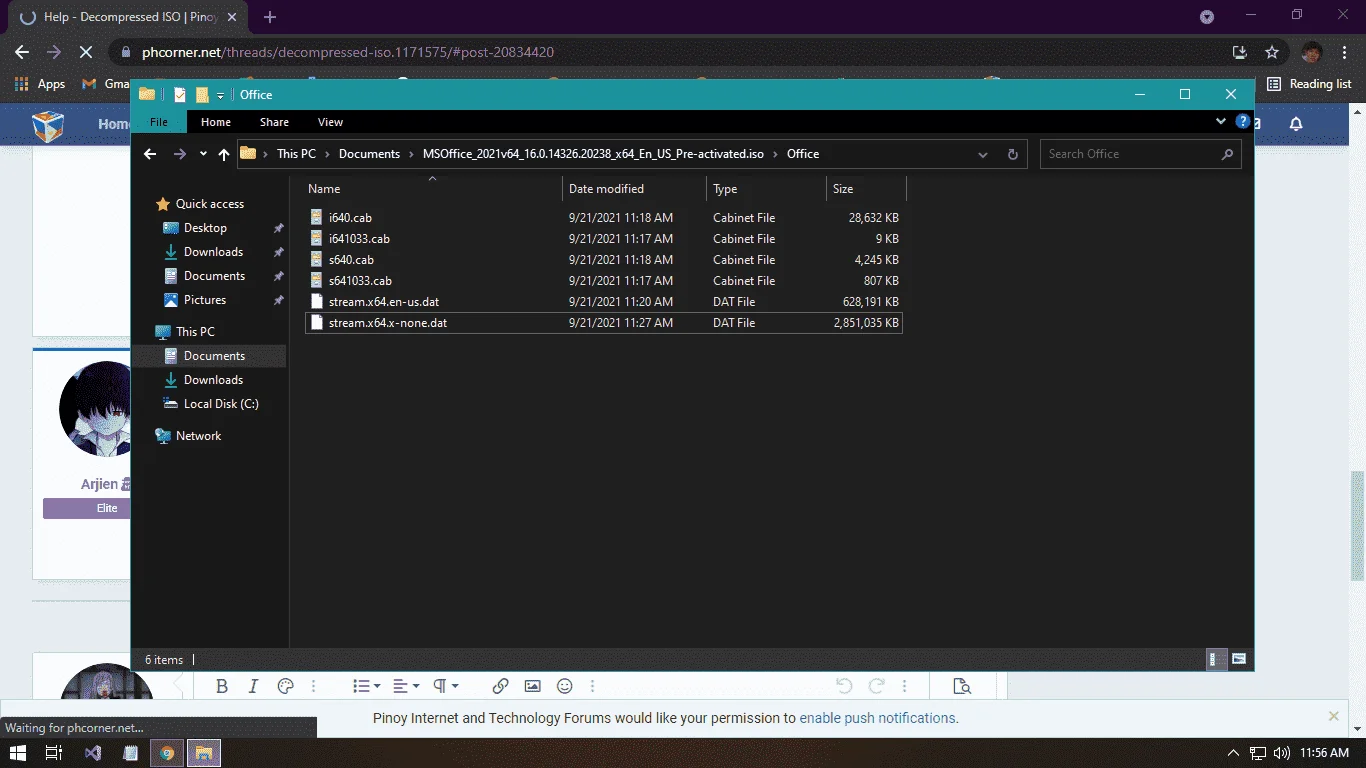Select the i641033.cab file

click(603, 239)
